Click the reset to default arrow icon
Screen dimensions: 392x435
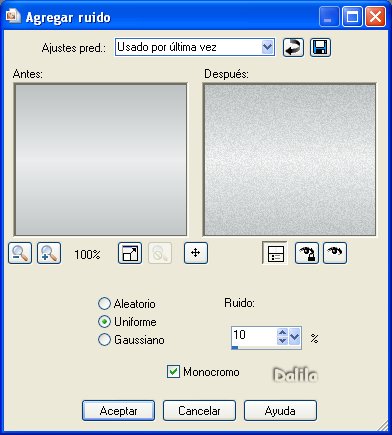pyautogui.click(x=293, y=48)
